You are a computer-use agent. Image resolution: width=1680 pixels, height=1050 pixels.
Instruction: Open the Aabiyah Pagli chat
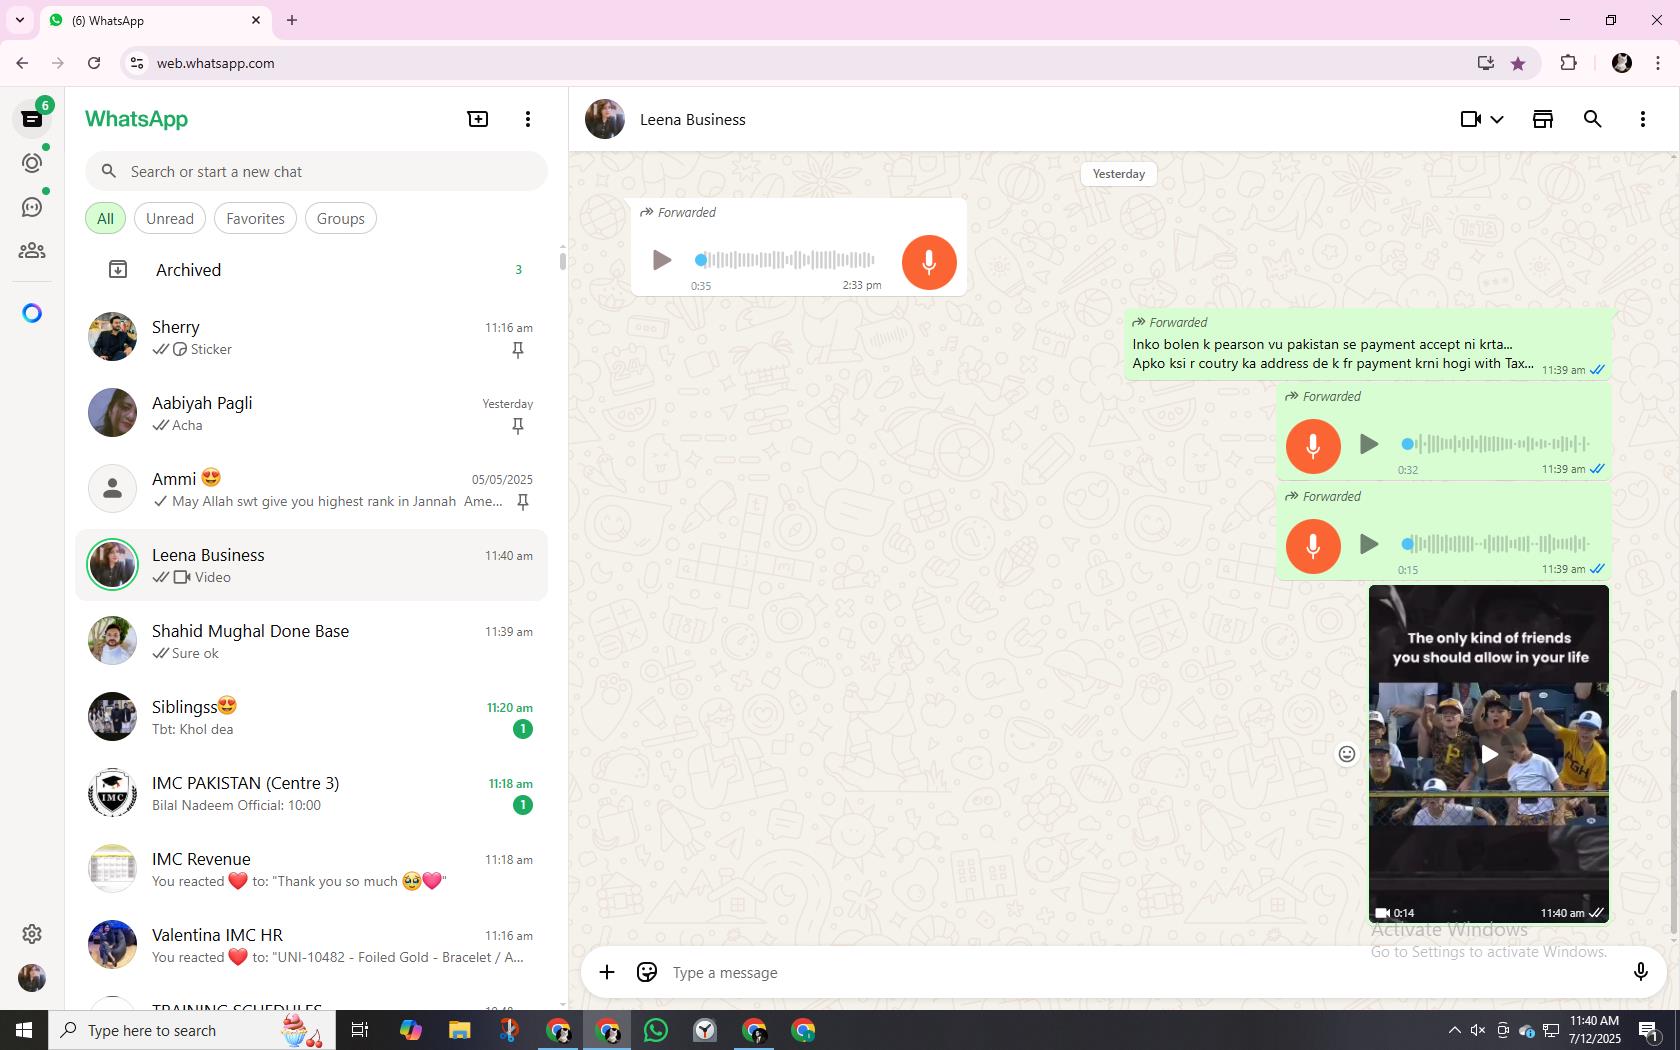(311, 414)
